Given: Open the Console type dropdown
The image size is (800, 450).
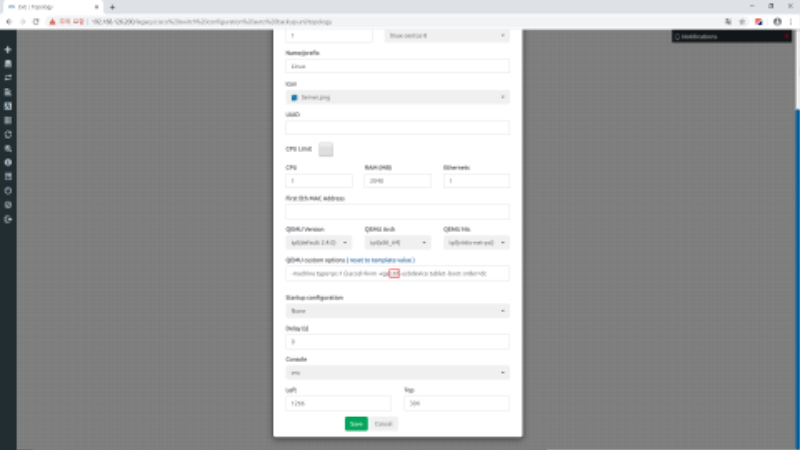Looking at the screenshot, I should [397, 372].
